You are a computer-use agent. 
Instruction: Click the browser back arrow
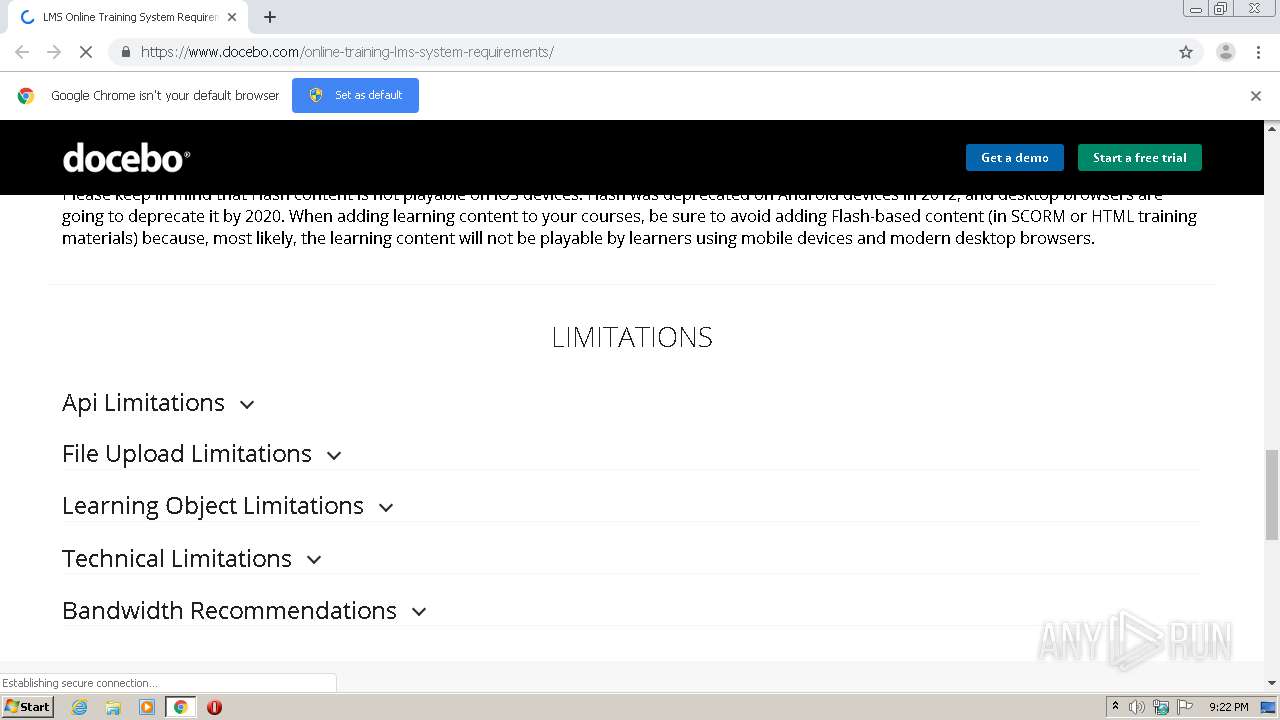[22, 52]
